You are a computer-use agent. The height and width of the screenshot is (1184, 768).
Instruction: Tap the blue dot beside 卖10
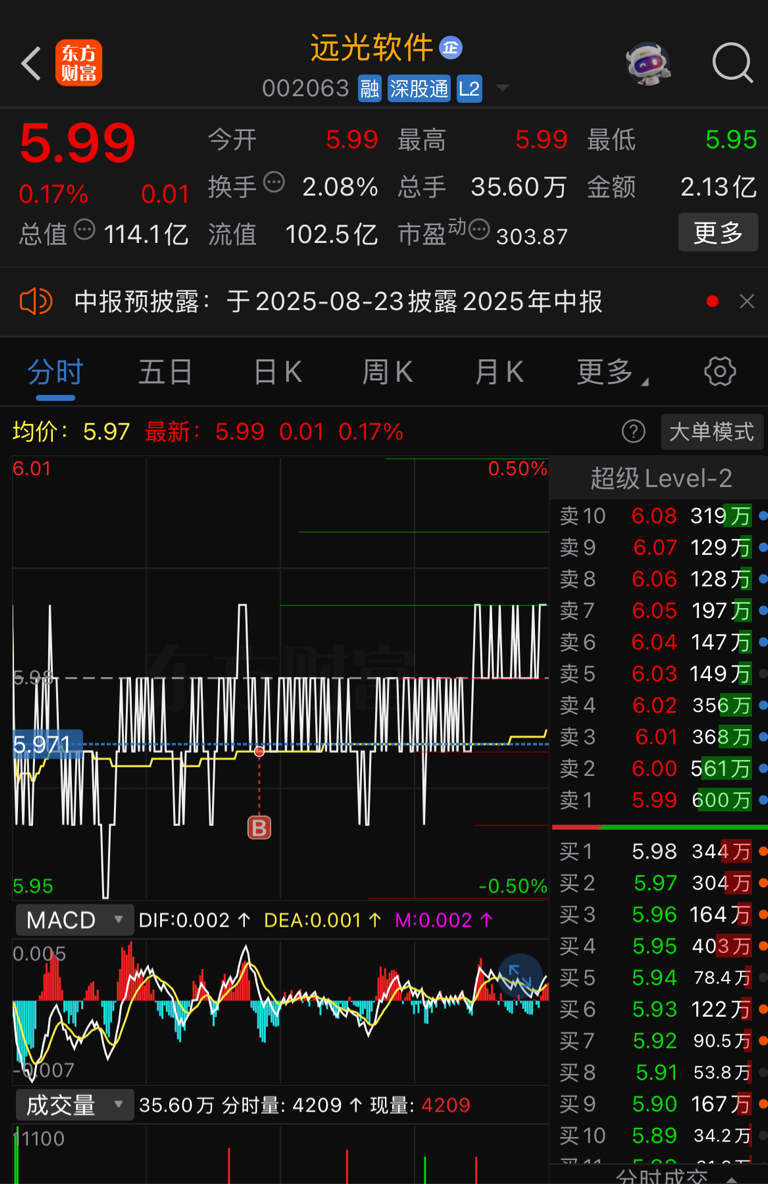763,516
